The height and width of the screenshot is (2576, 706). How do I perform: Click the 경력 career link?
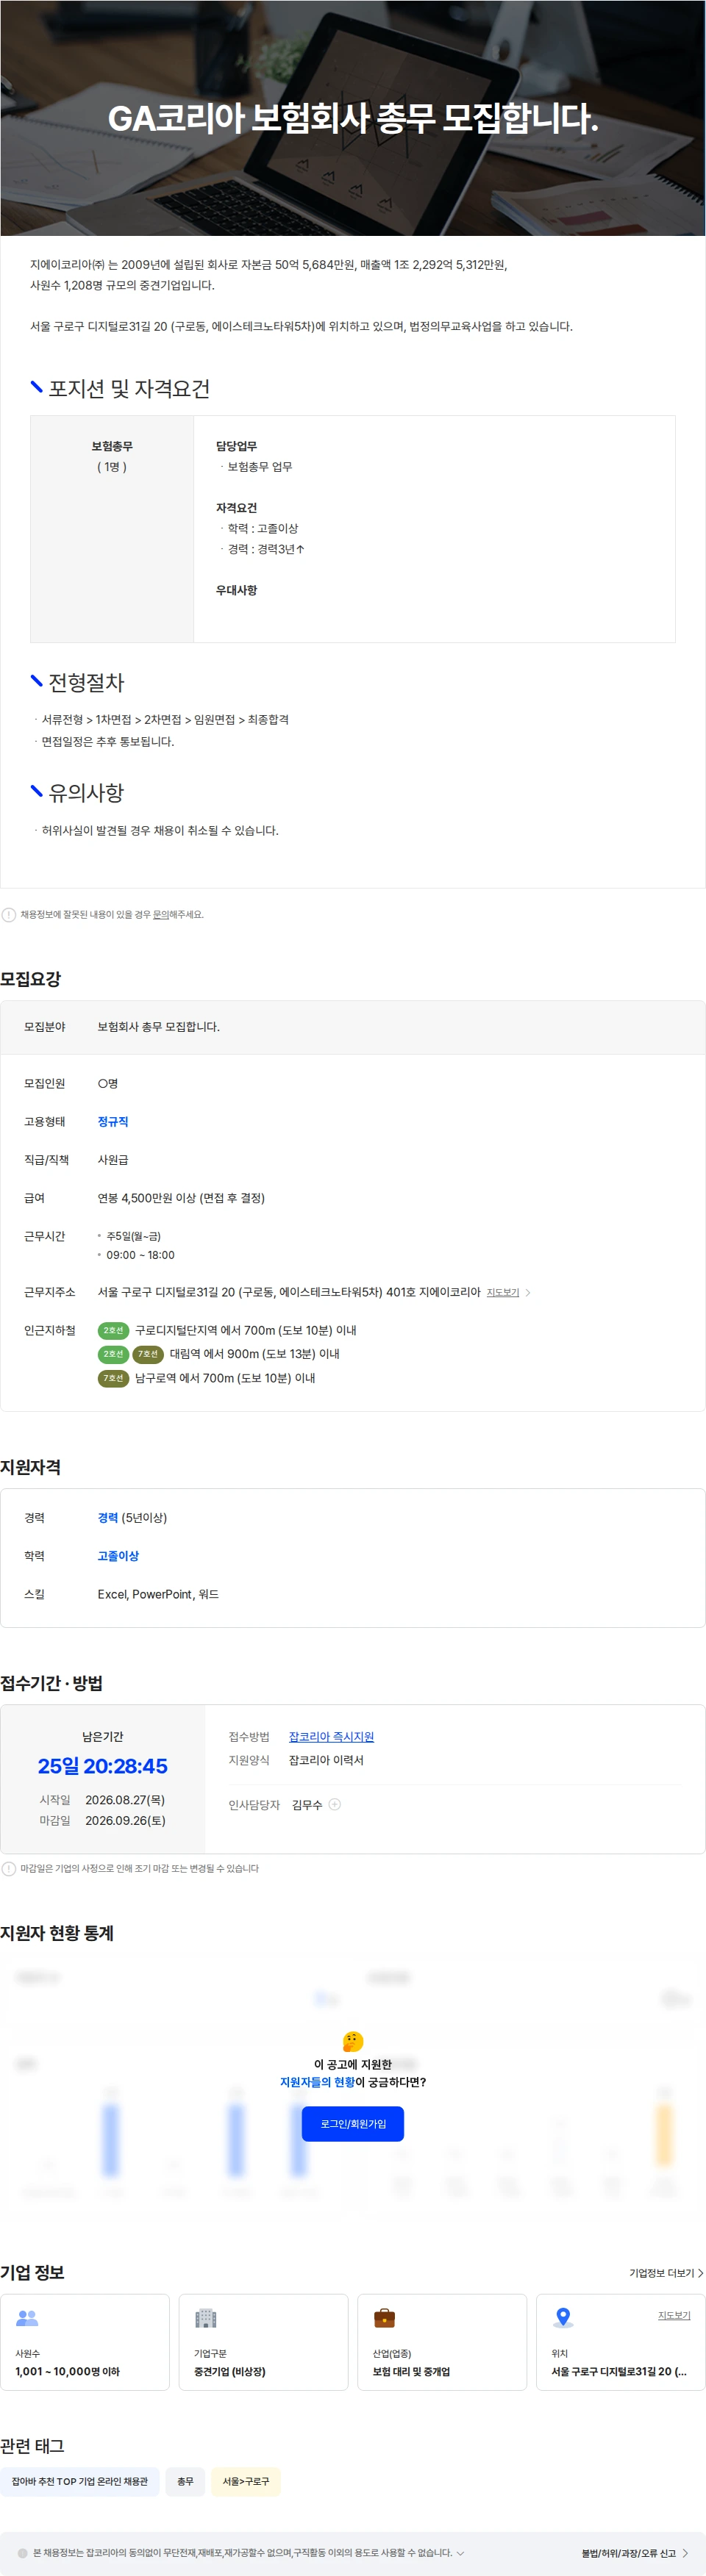[108, 1518]
